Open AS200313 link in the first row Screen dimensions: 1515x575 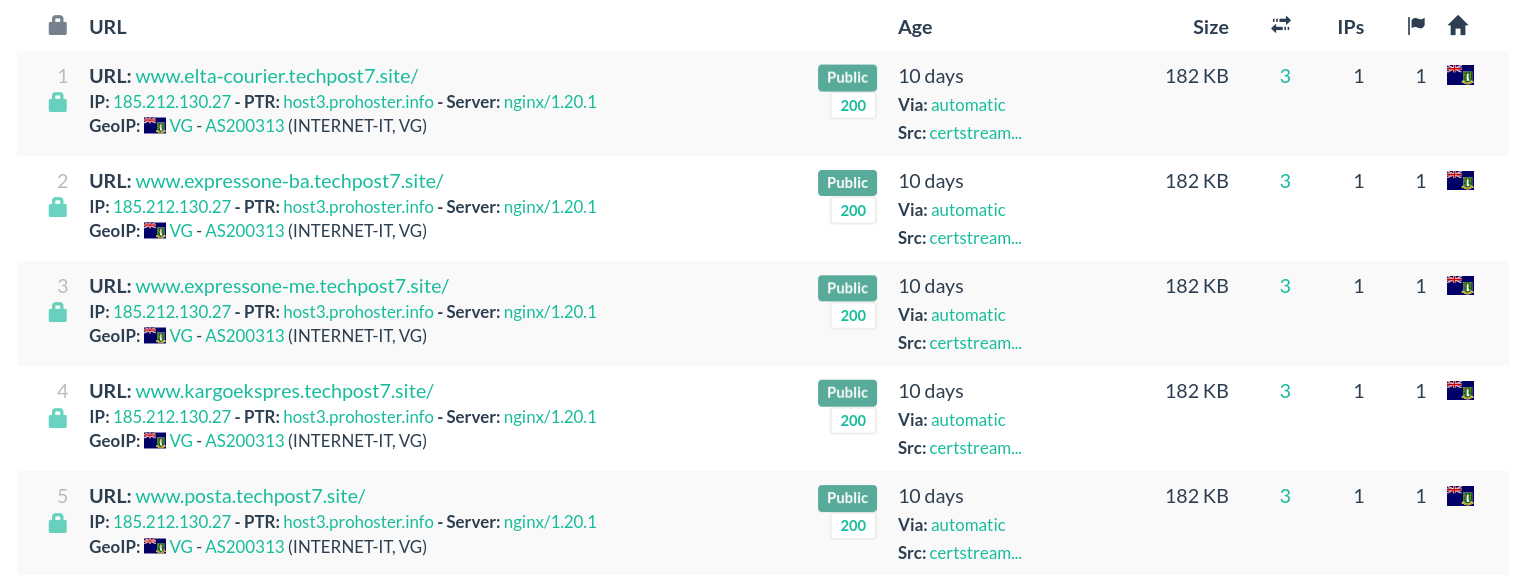click(x=245, y=126)
